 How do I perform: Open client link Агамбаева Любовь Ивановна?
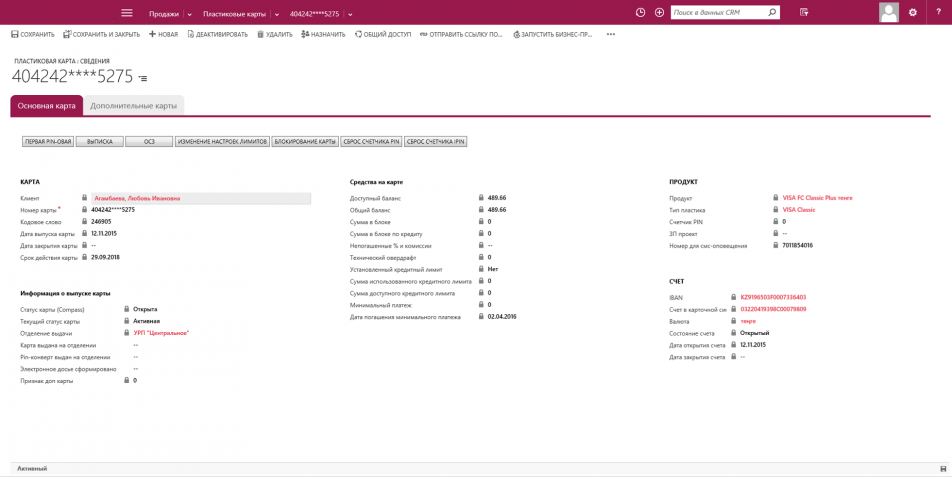pos(138,198)
